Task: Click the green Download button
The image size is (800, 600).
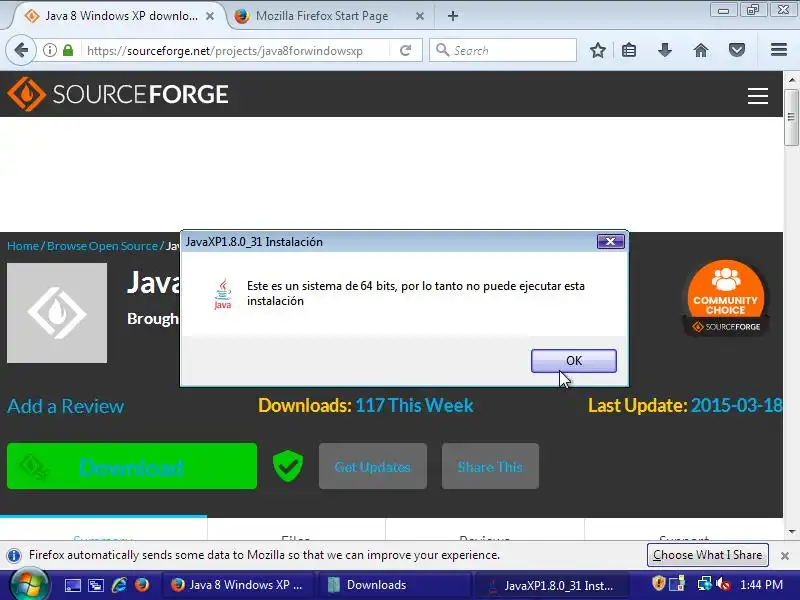Action: coord(132,466)
